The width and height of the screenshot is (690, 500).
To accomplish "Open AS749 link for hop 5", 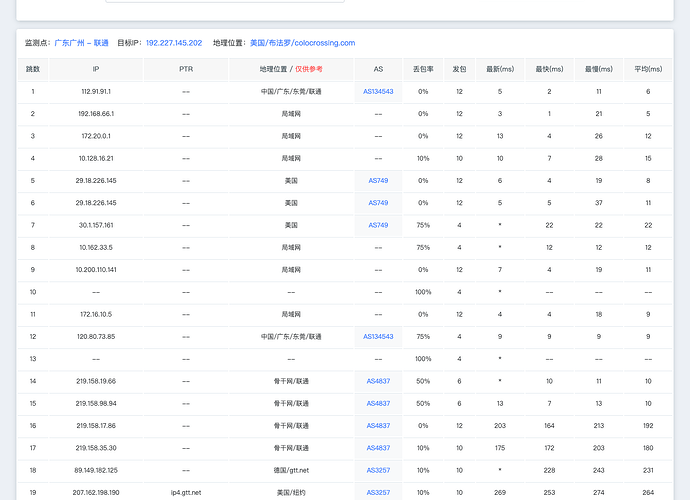I will pyautogui.click(x=378, y=180).
